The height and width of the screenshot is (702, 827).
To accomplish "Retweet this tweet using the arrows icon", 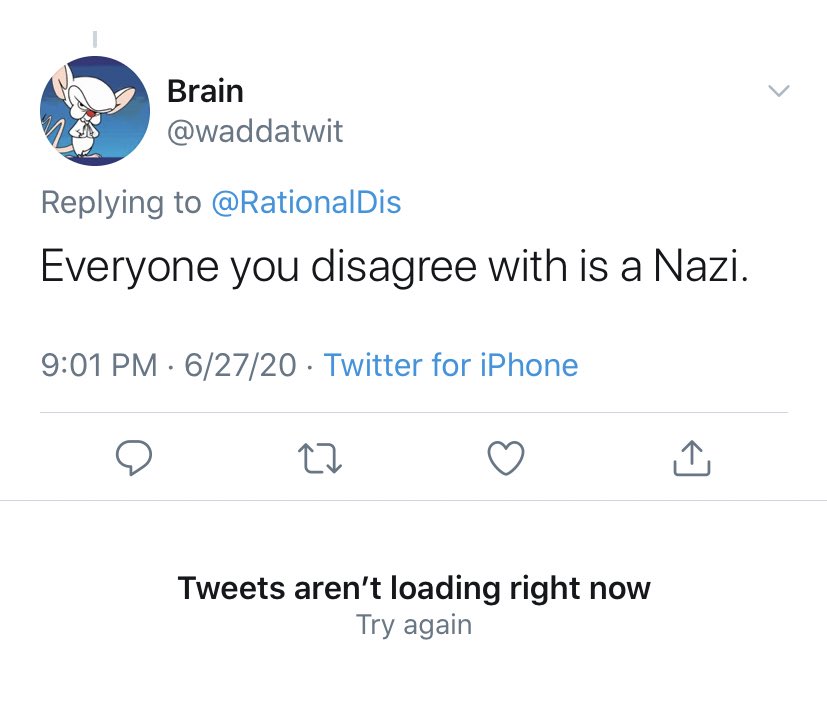I will coord(320,458).
